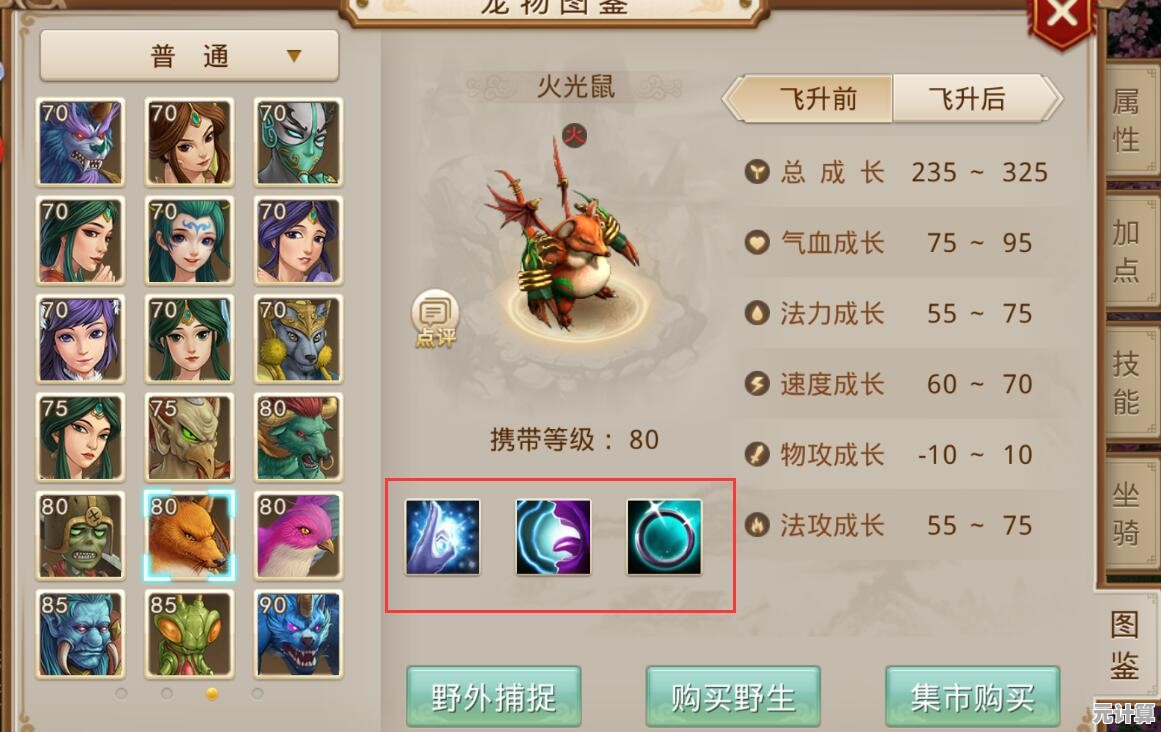This screenshot has width=1161, height=732.
Task: Tap the 野外捕捉 button
Action: coord(493,696)
